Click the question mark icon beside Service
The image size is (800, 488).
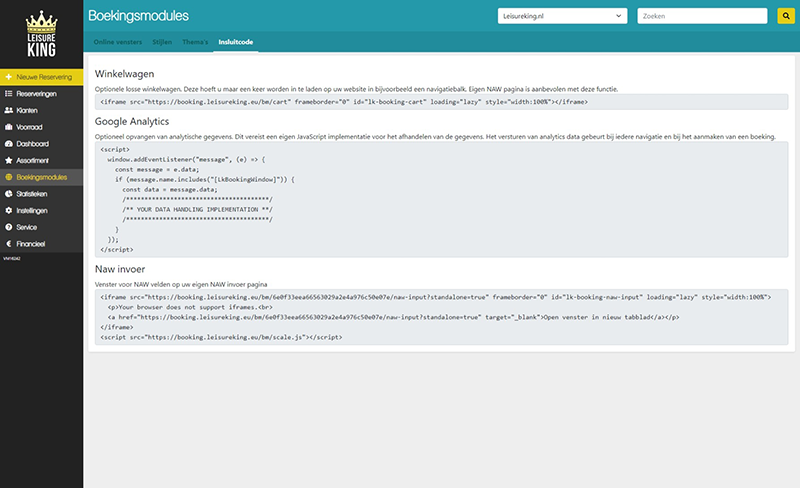pyautogui.click(x=9, y=227)
